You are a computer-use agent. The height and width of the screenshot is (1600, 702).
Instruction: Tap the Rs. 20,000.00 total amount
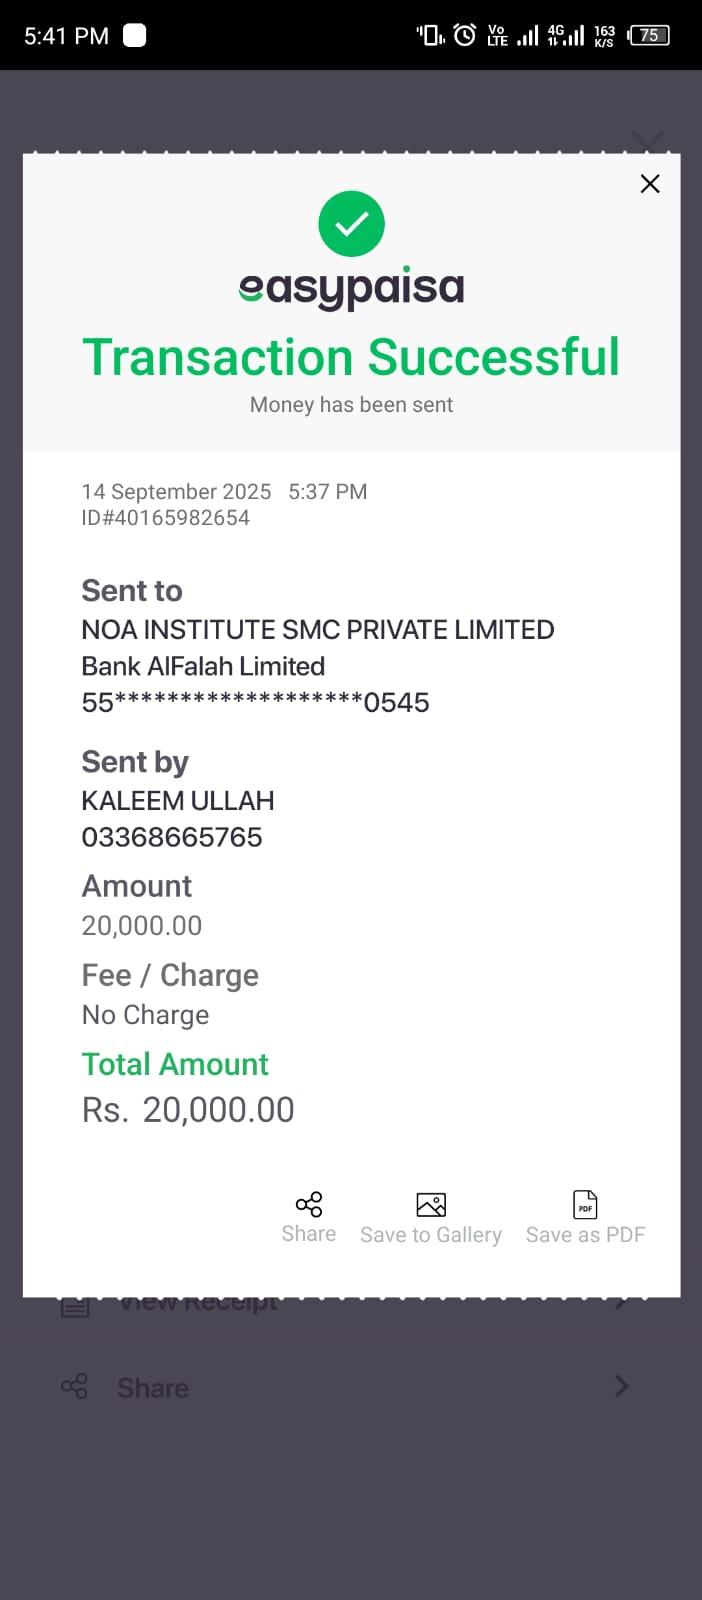pyautogui.click(x=188, y=1110)
